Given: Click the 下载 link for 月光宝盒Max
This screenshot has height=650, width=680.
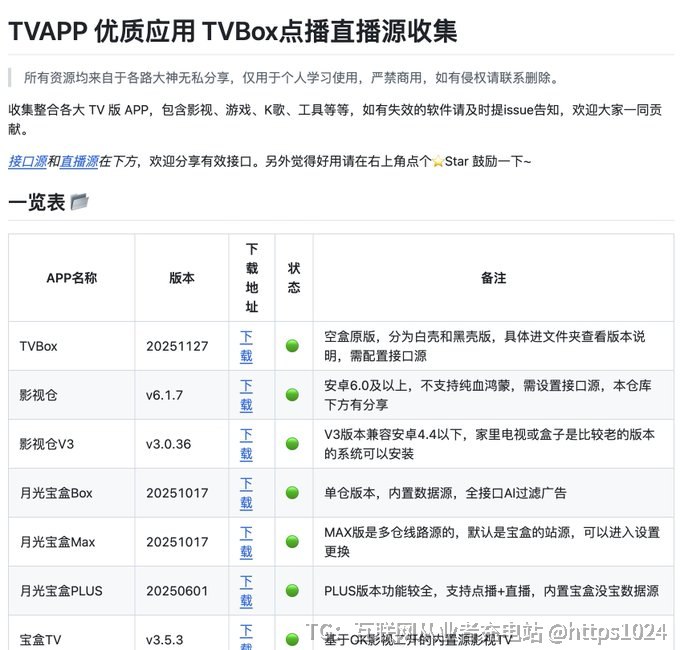Looking at the screenshot, I should click(x=246, y=542).
